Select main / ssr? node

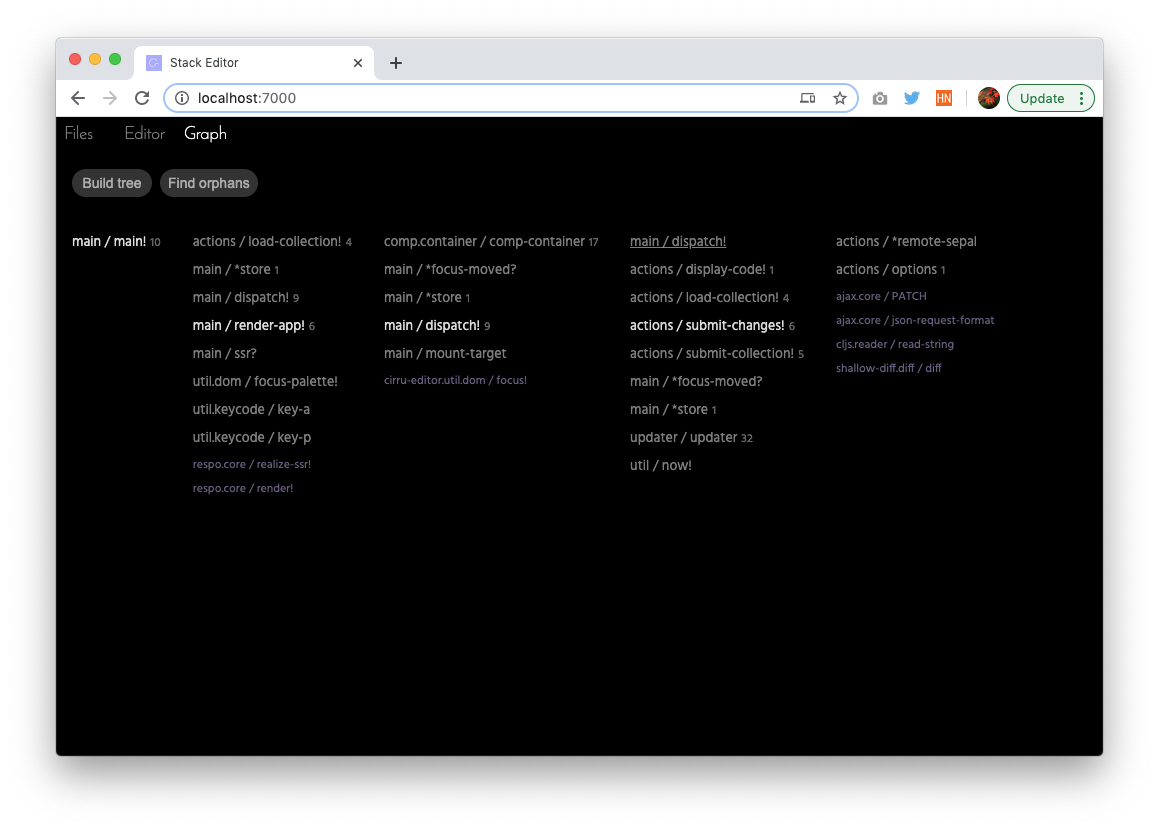coord(225,354)
